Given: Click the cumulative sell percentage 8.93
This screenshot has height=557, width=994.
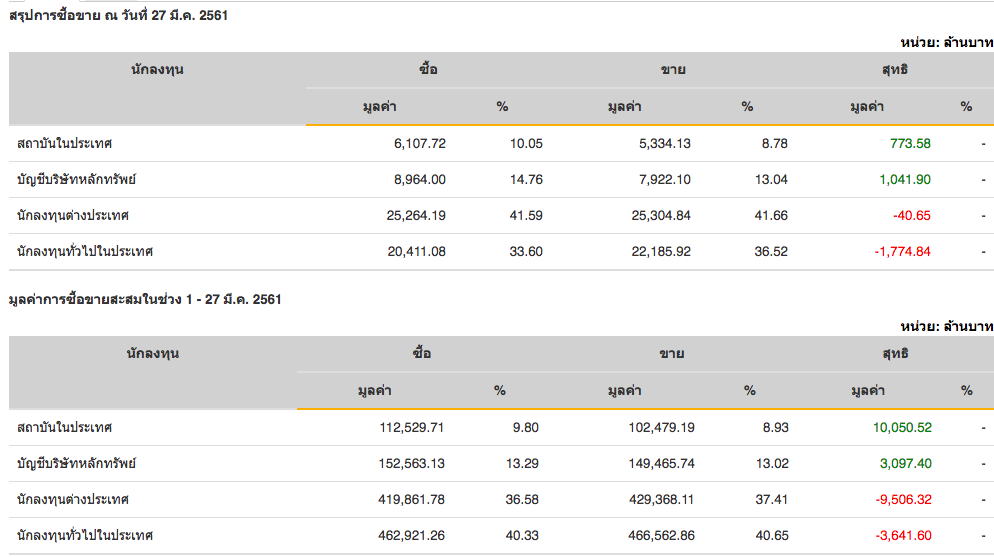Looking at the screenshot, I should coord(775,427).
